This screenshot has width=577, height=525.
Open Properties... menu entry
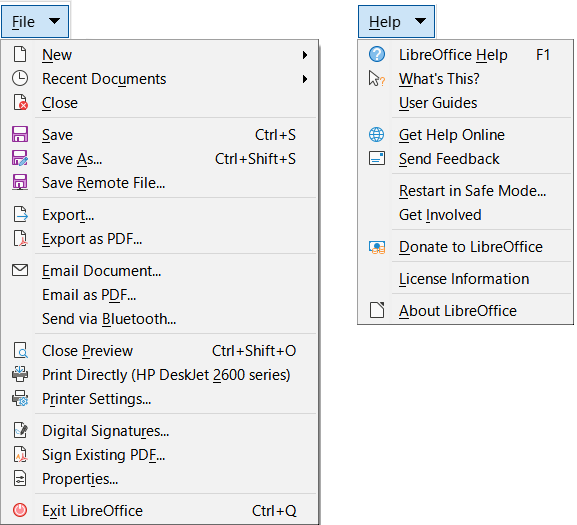click(x=159, y=478)
